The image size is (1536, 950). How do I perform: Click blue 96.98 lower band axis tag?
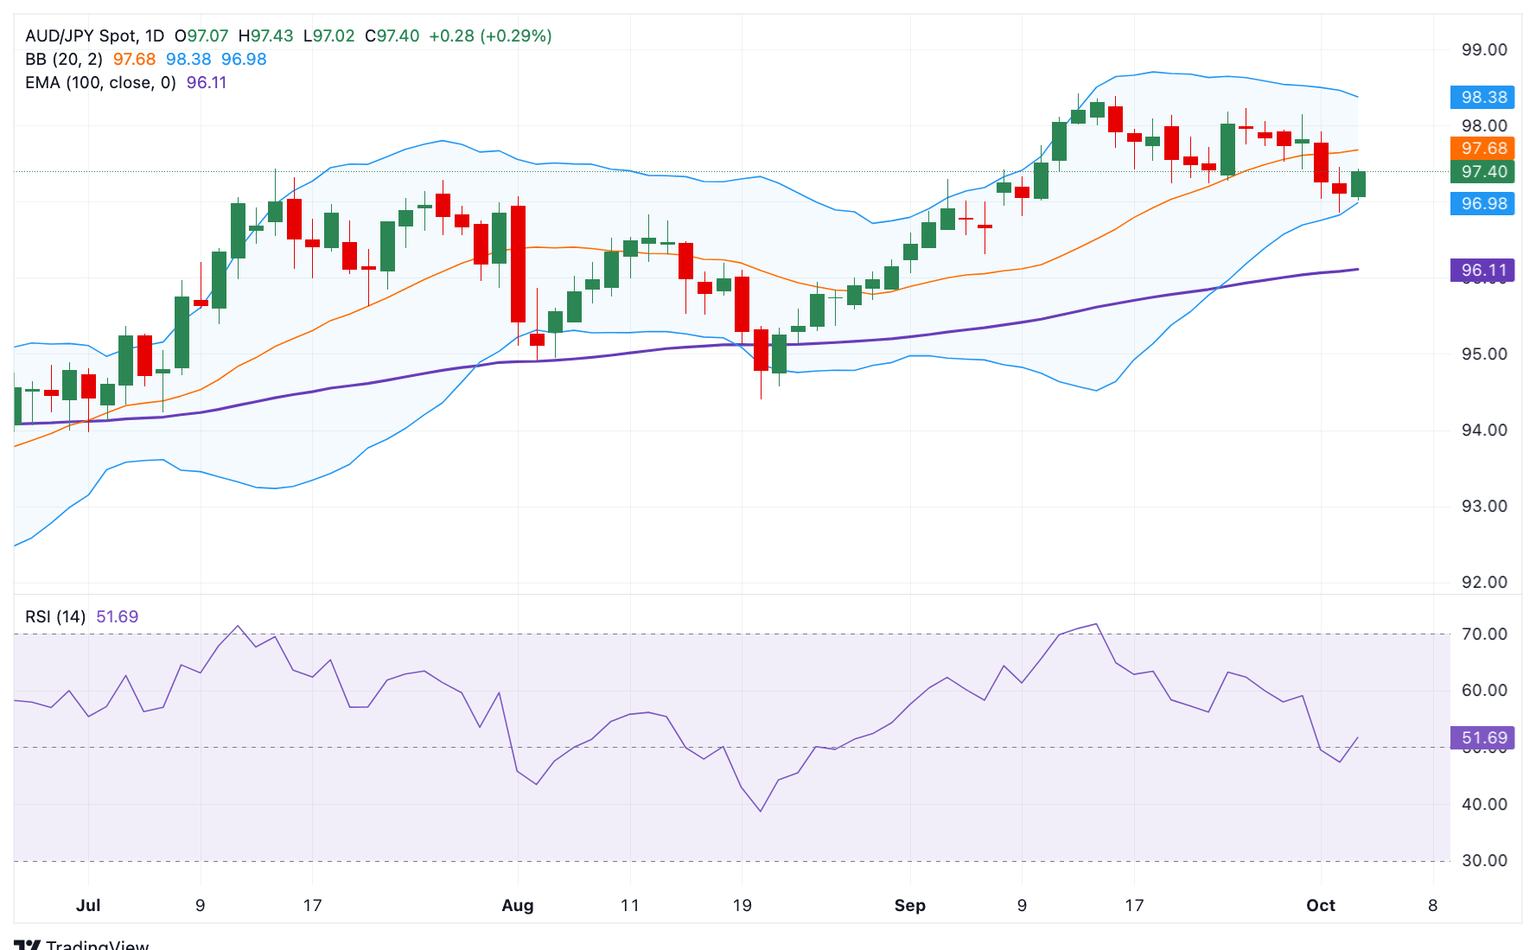[x=1483, y=203]
